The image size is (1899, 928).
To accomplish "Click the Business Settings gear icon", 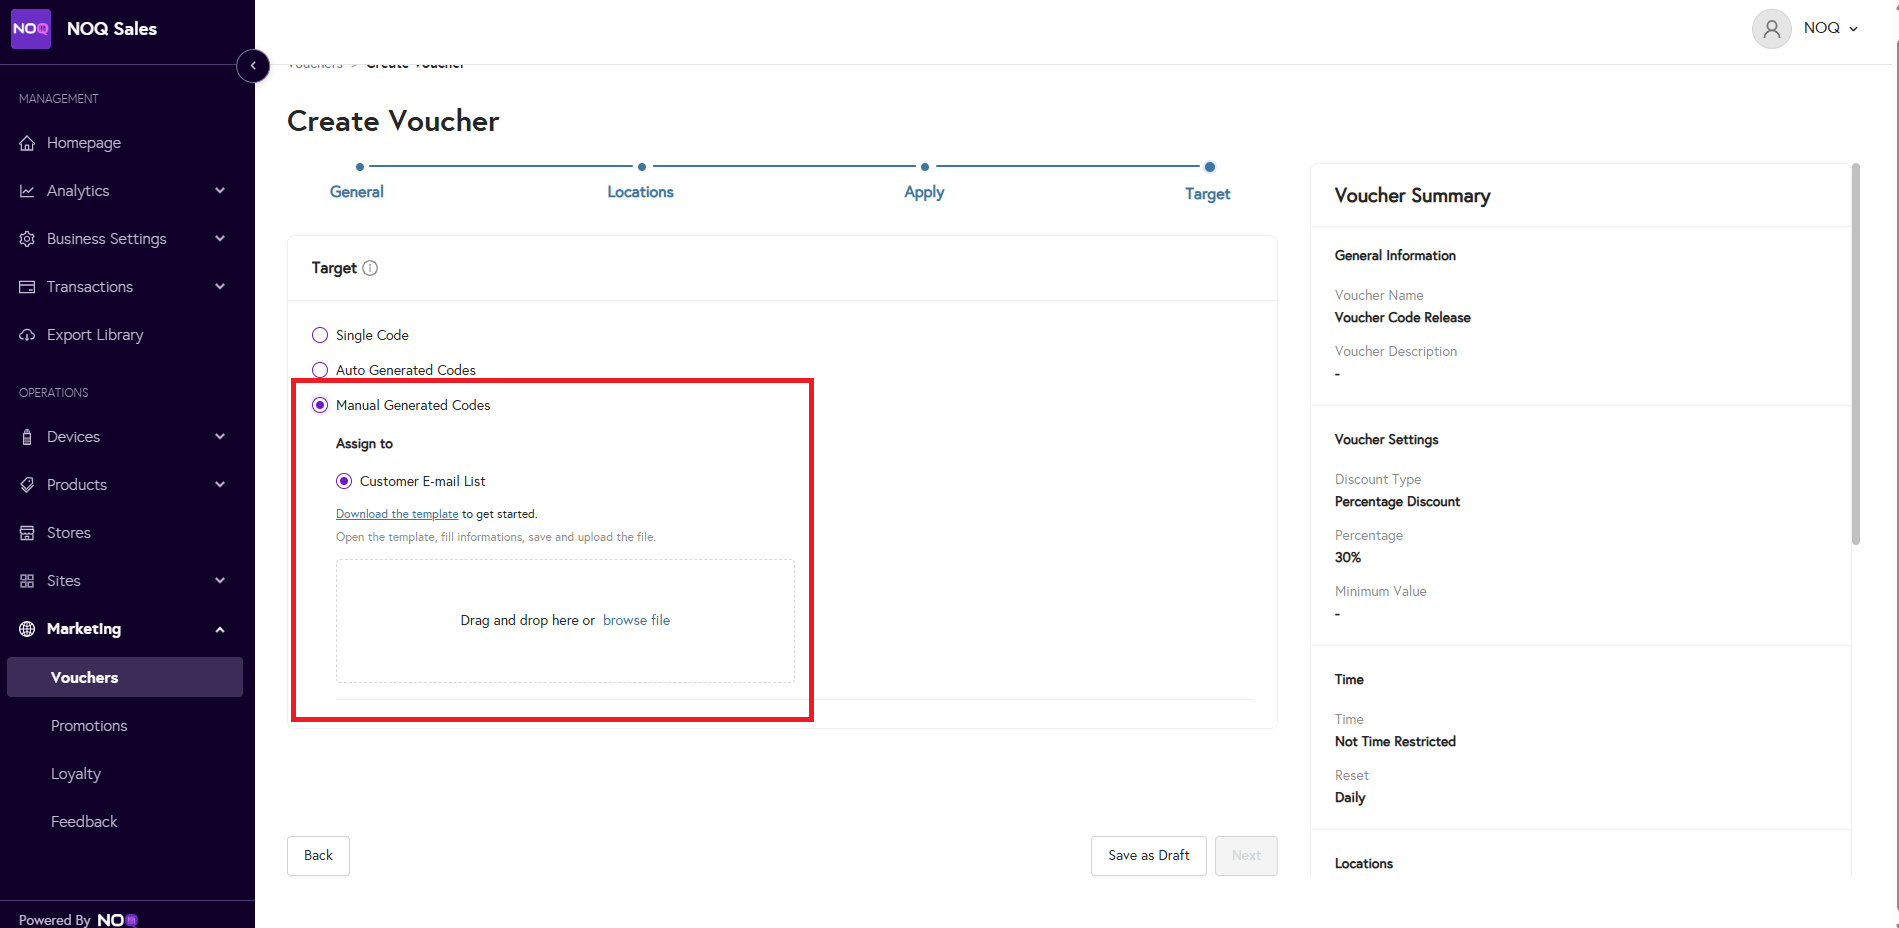I will coord(27,239).
